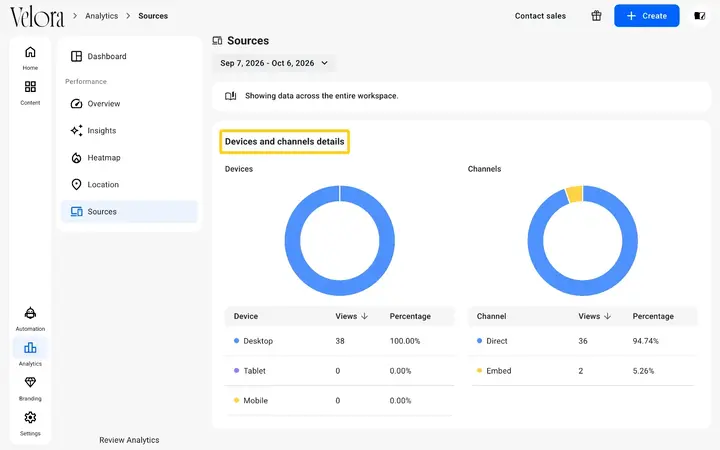Click the 36 views value
This screenshot has width=720, height=450.
(583, 341)
